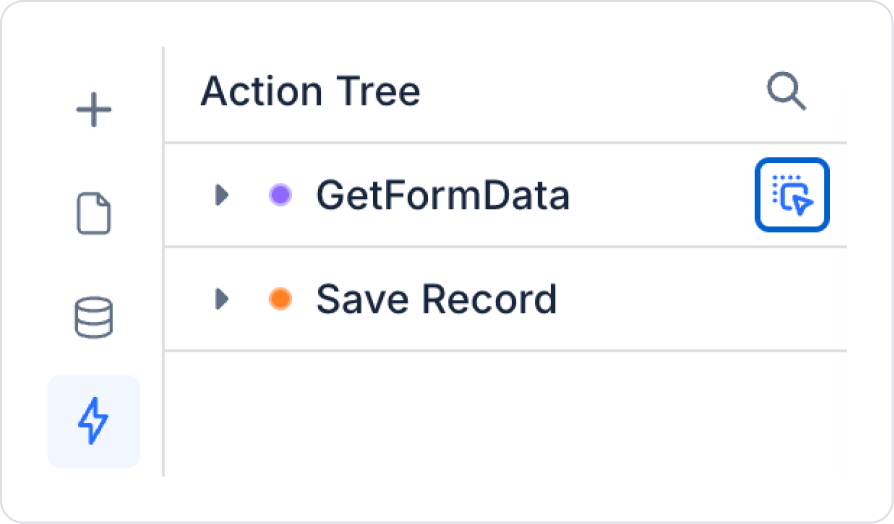894x524 pixels.
Task: Click blank space right of Save Record row
Action: tap(700, 299)
